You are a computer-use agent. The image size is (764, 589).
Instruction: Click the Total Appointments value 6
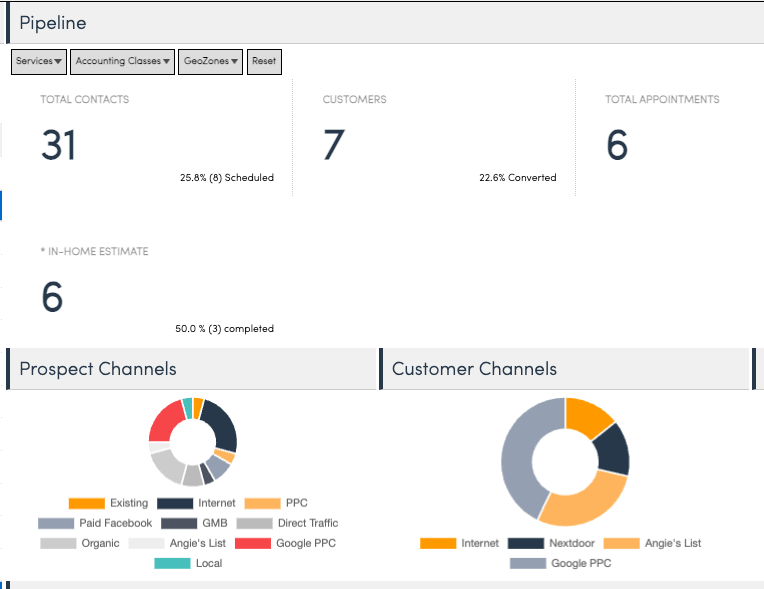(617, 145)
